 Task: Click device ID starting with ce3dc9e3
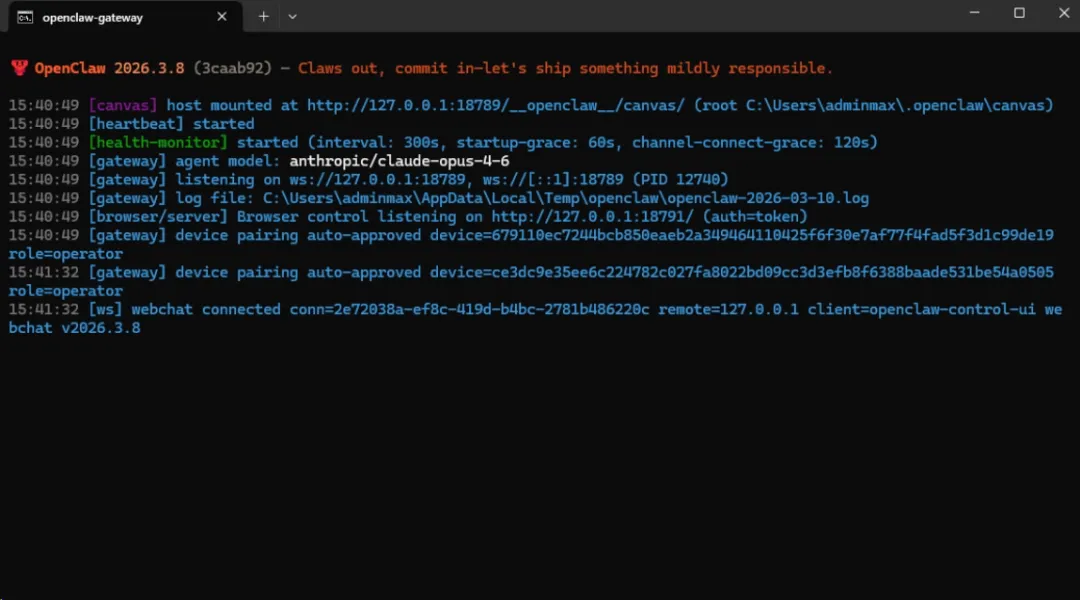click(772, 273)
